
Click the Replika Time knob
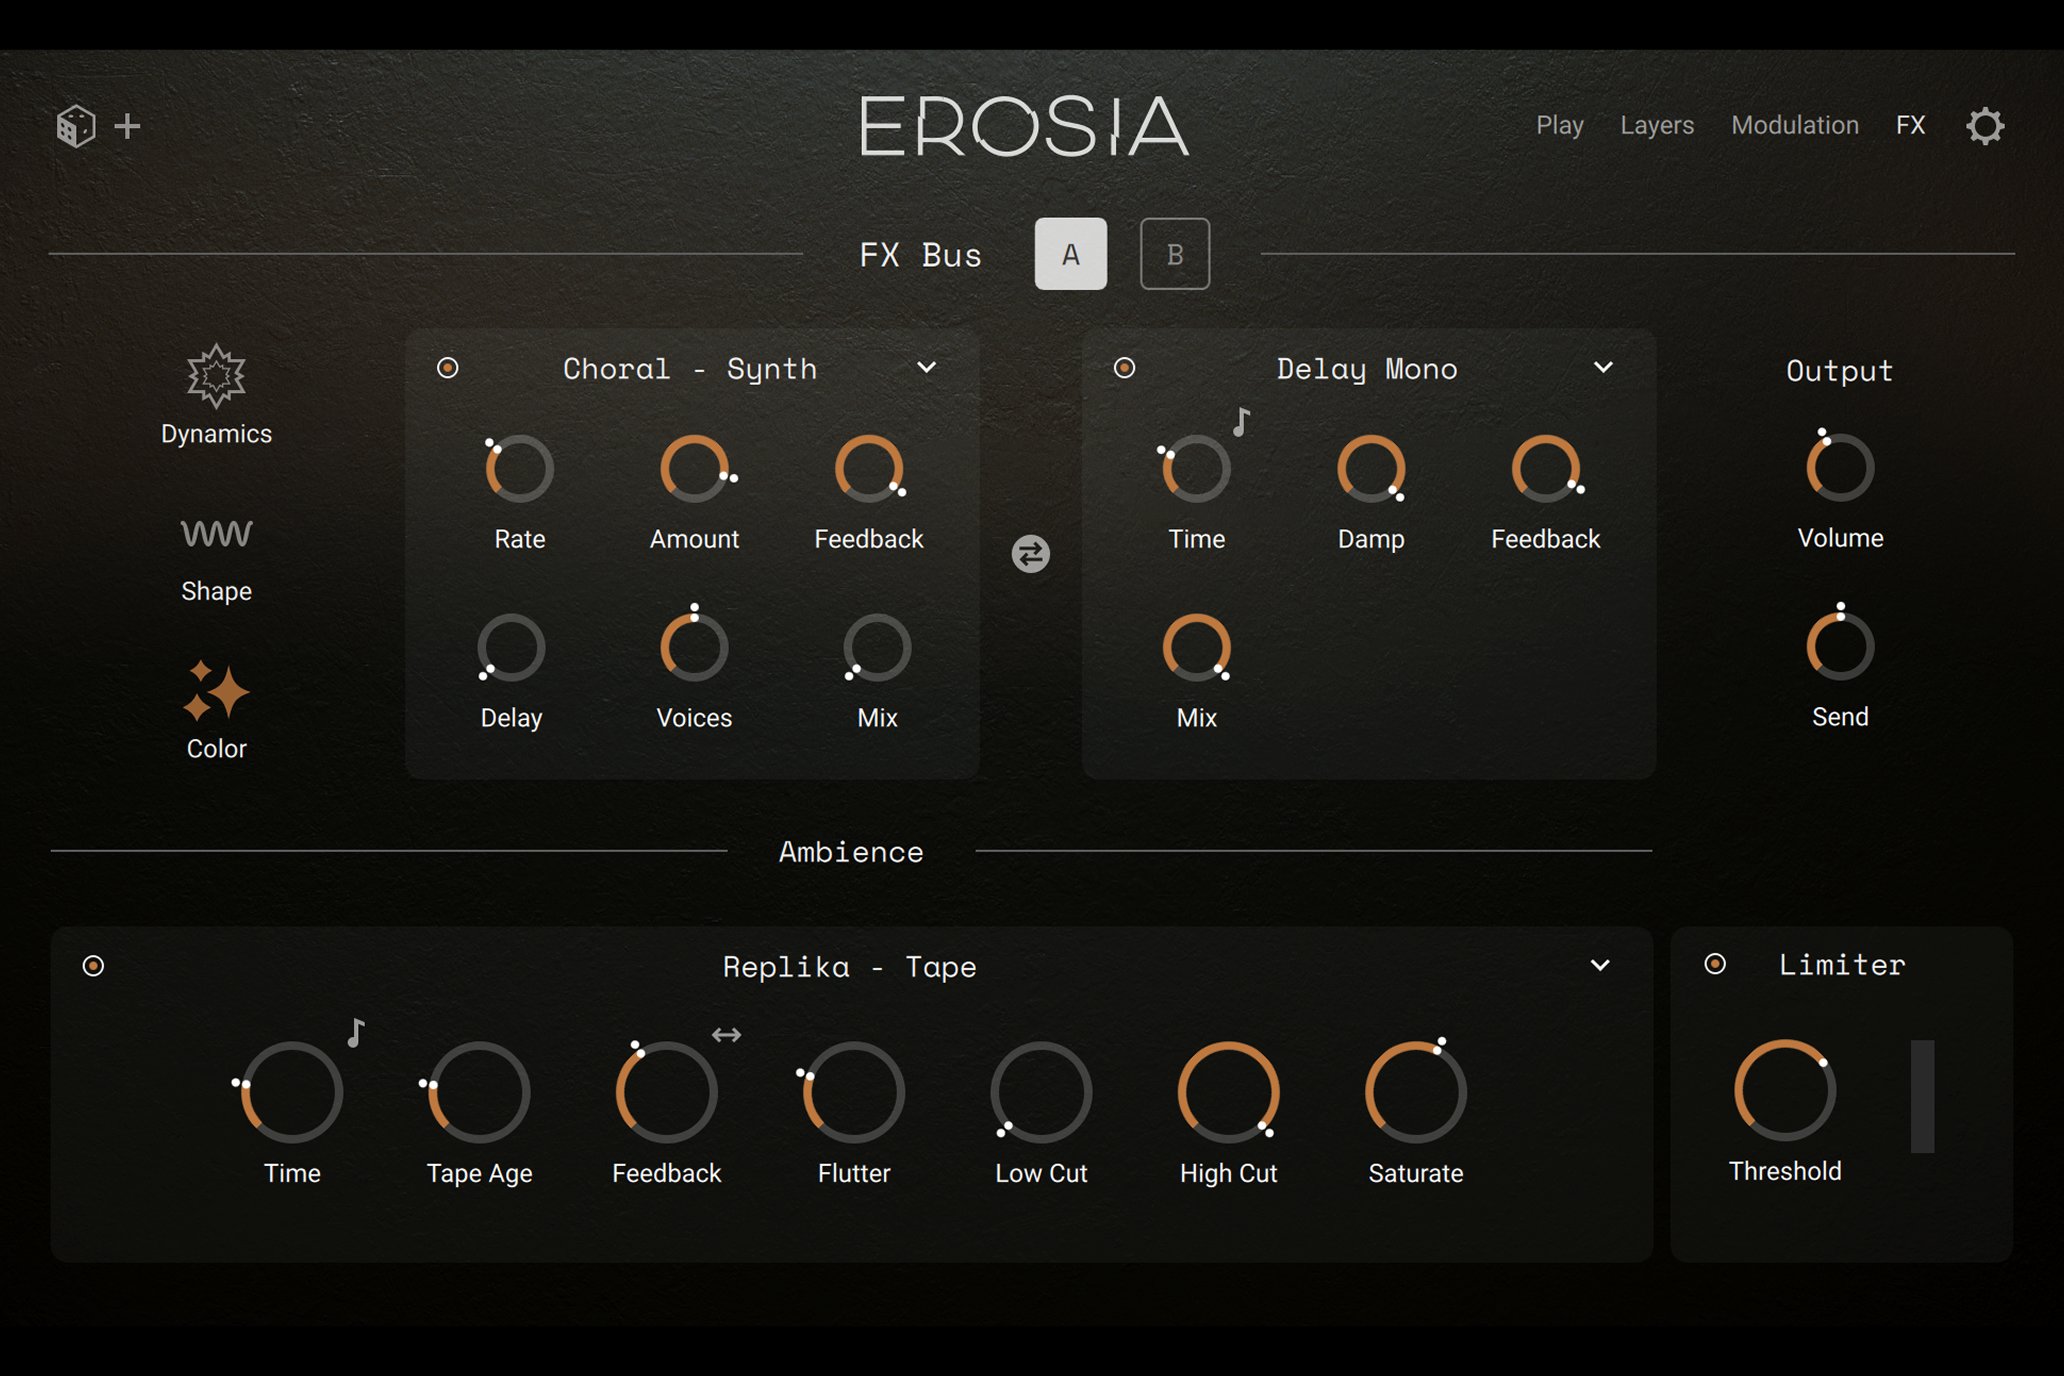[x=292, y=1092]
